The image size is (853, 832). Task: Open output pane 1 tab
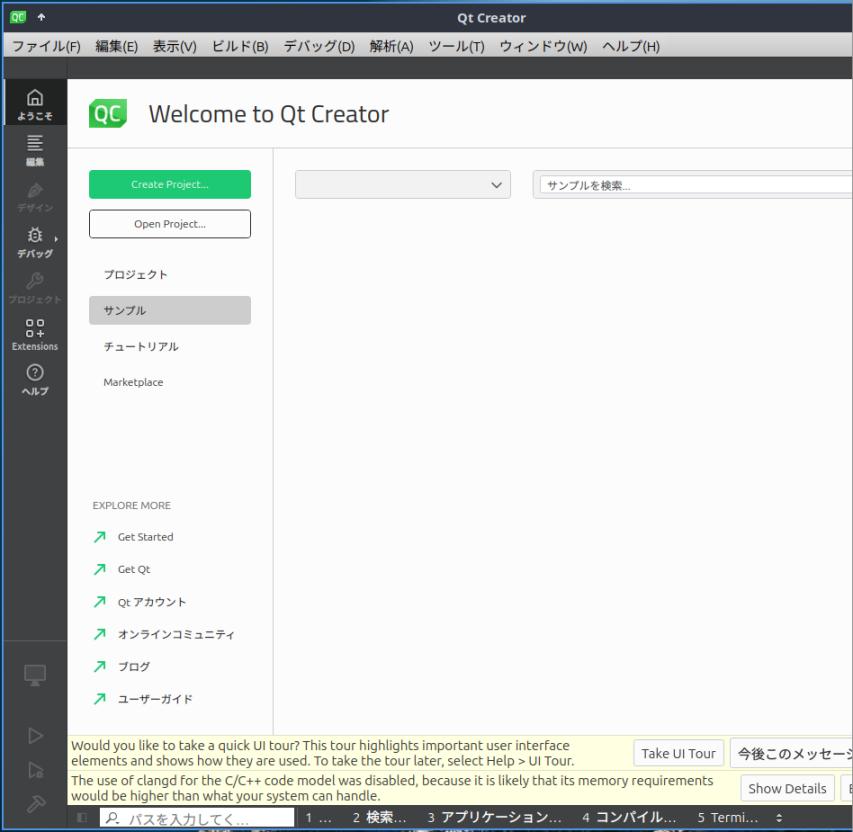(x=318, y=817)
